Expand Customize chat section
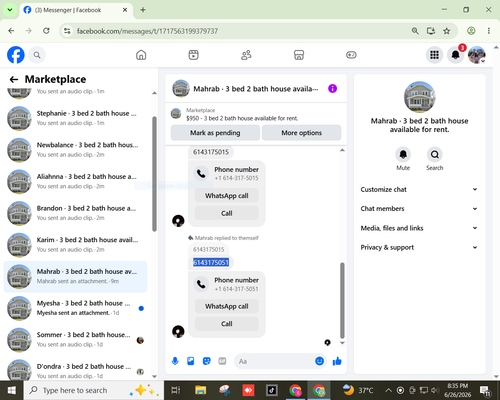 pos(419,189)
